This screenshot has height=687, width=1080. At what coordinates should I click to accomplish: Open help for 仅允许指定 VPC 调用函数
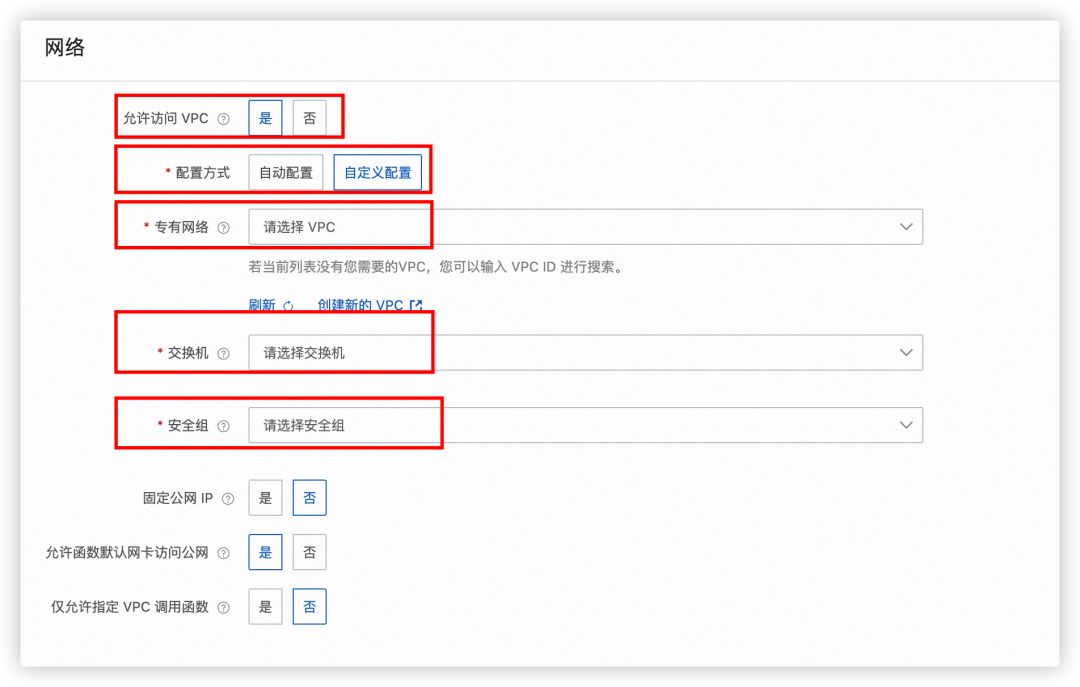(x=223, y=608)
